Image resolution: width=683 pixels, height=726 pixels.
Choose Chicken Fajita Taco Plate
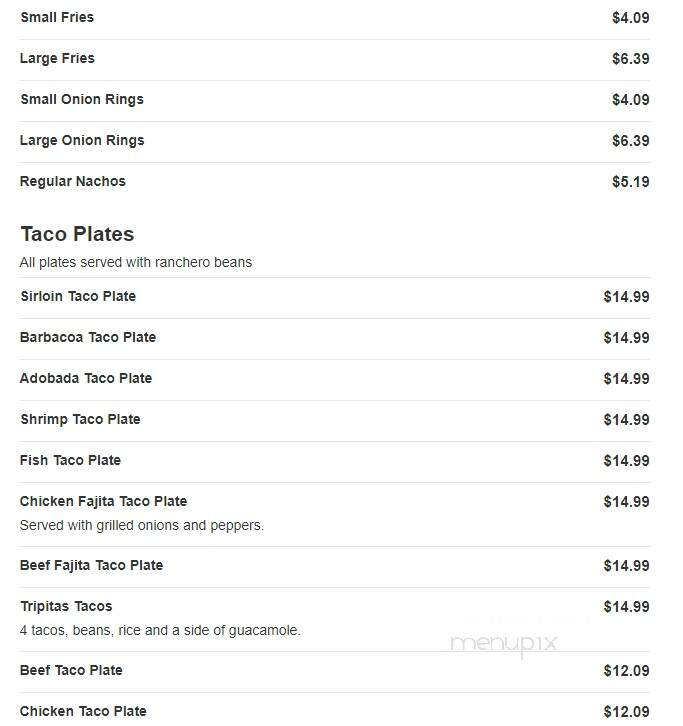coord(334,514)
